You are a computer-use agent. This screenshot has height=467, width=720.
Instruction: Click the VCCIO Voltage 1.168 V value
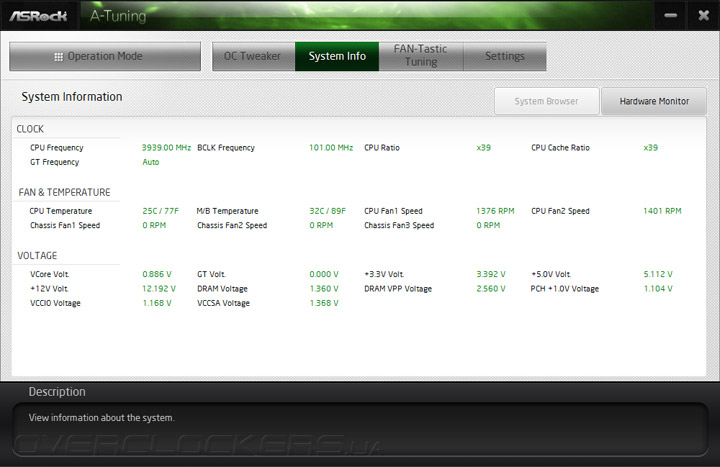point(157,303)
